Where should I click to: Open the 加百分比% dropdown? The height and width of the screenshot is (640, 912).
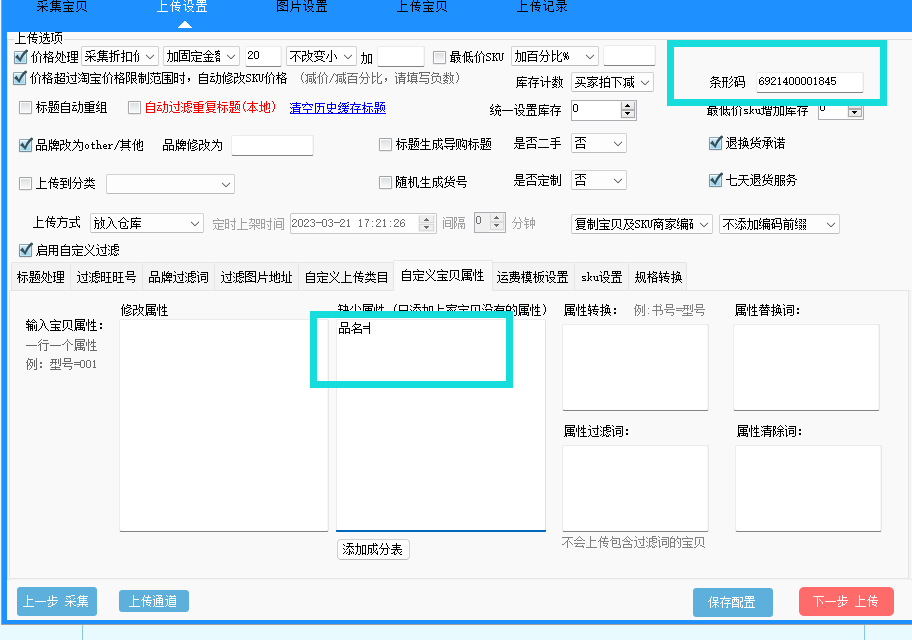pos(555,56)
